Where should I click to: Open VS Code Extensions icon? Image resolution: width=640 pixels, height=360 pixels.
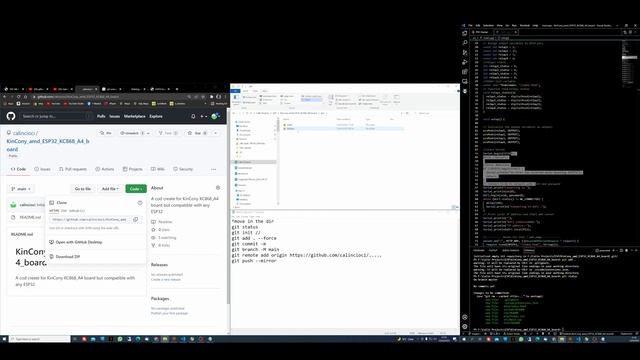click(465, 72)
